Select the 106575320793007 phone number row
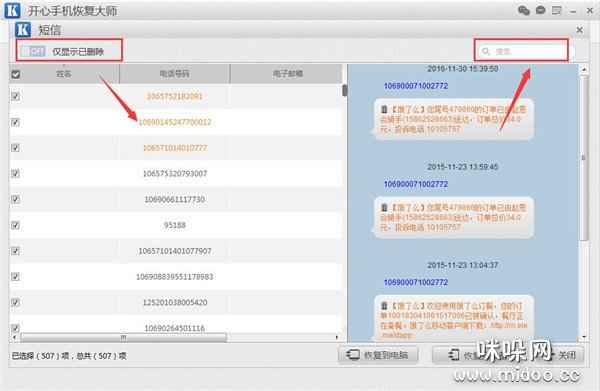The width and height of the screenshot is (600, 391). point(175,173)
